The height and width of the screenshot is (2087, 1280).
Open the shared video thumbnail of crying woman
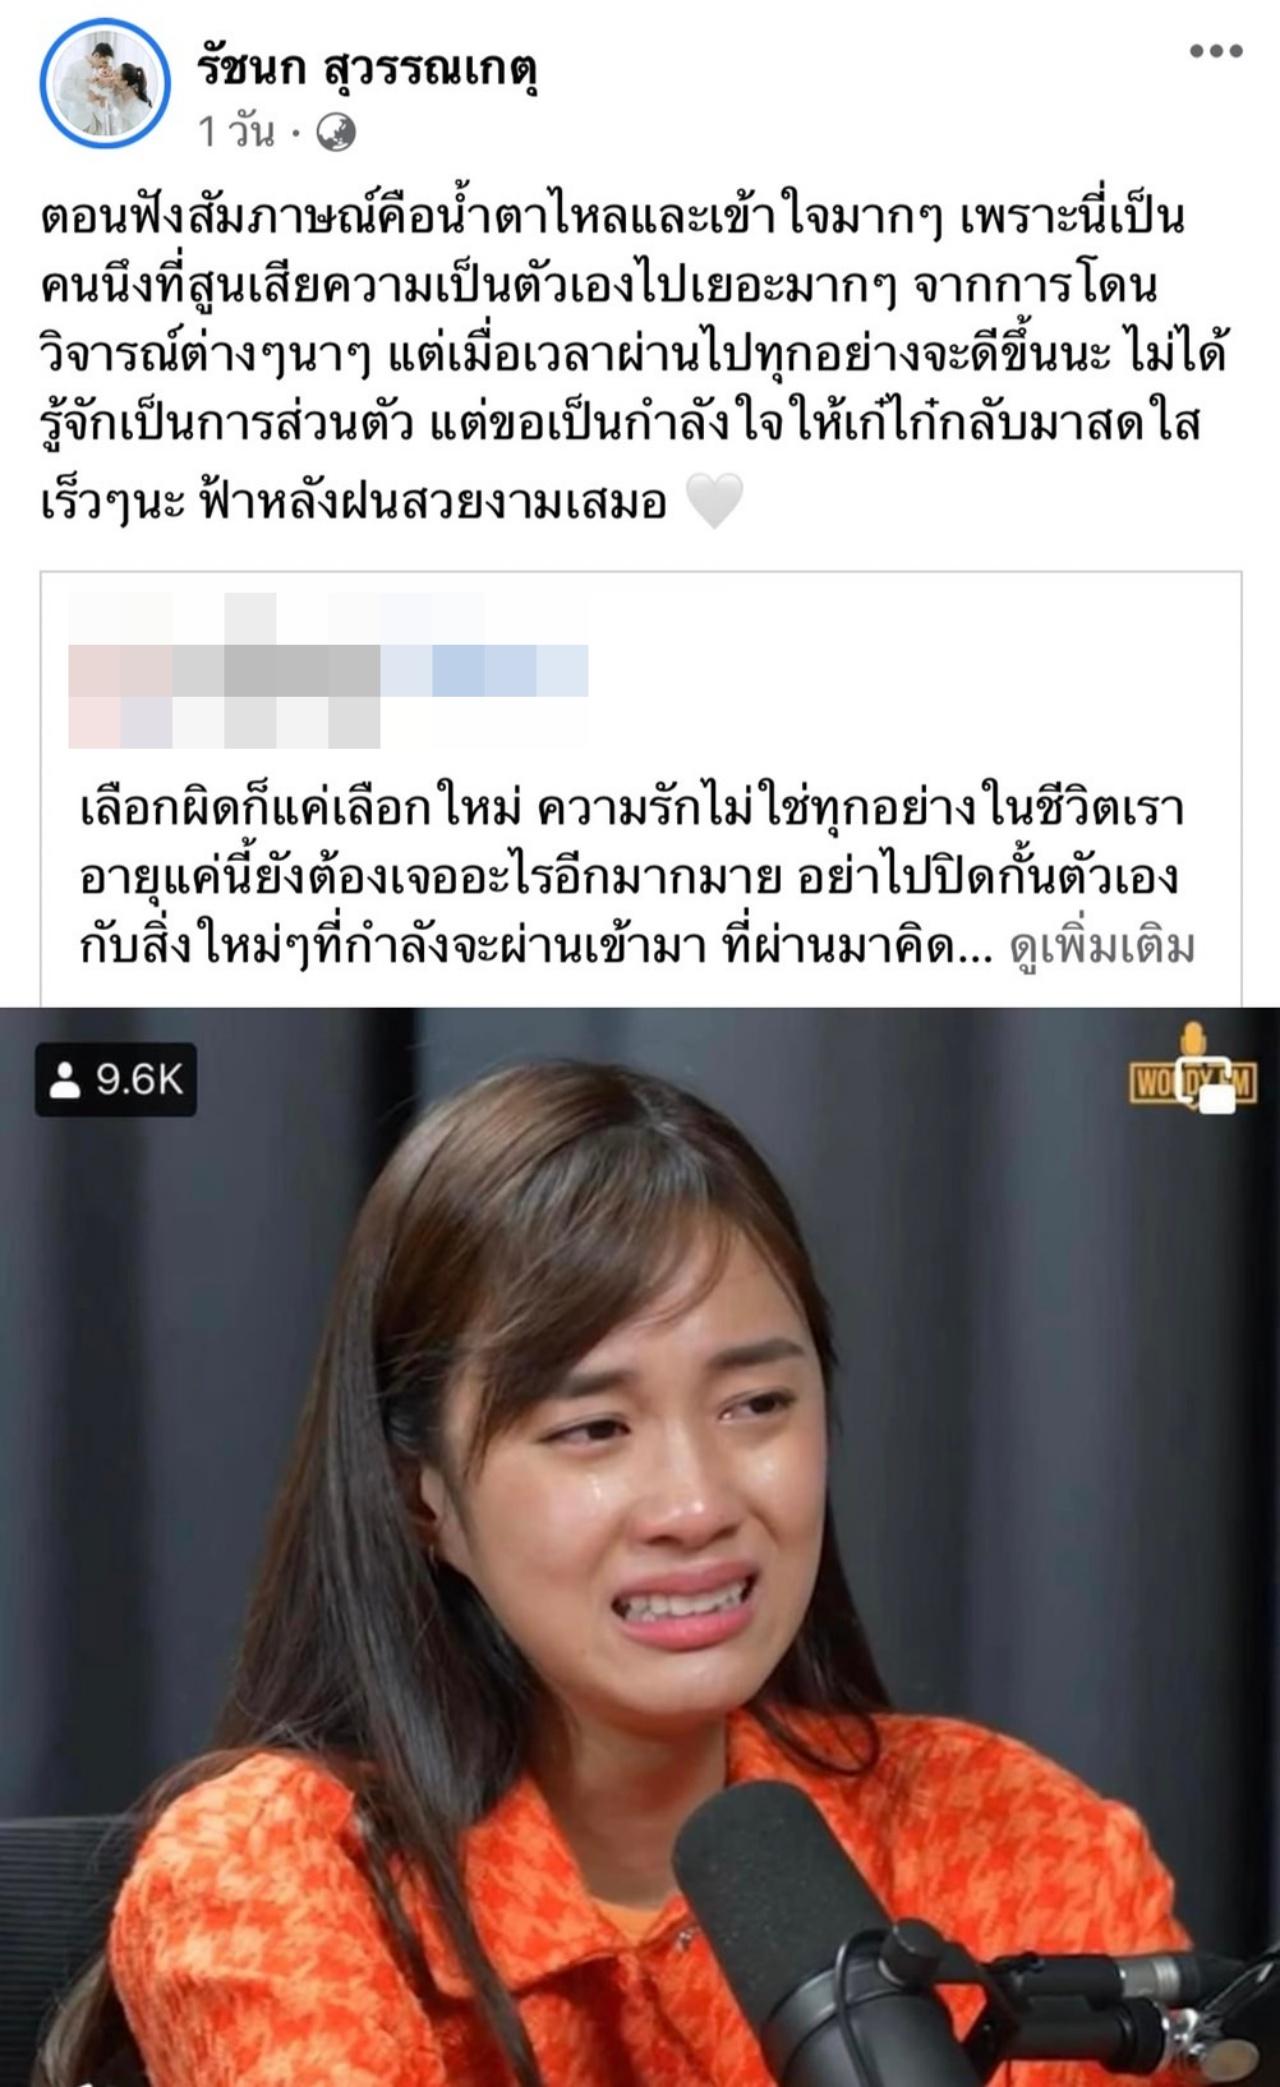click(x=640, y=1547)
